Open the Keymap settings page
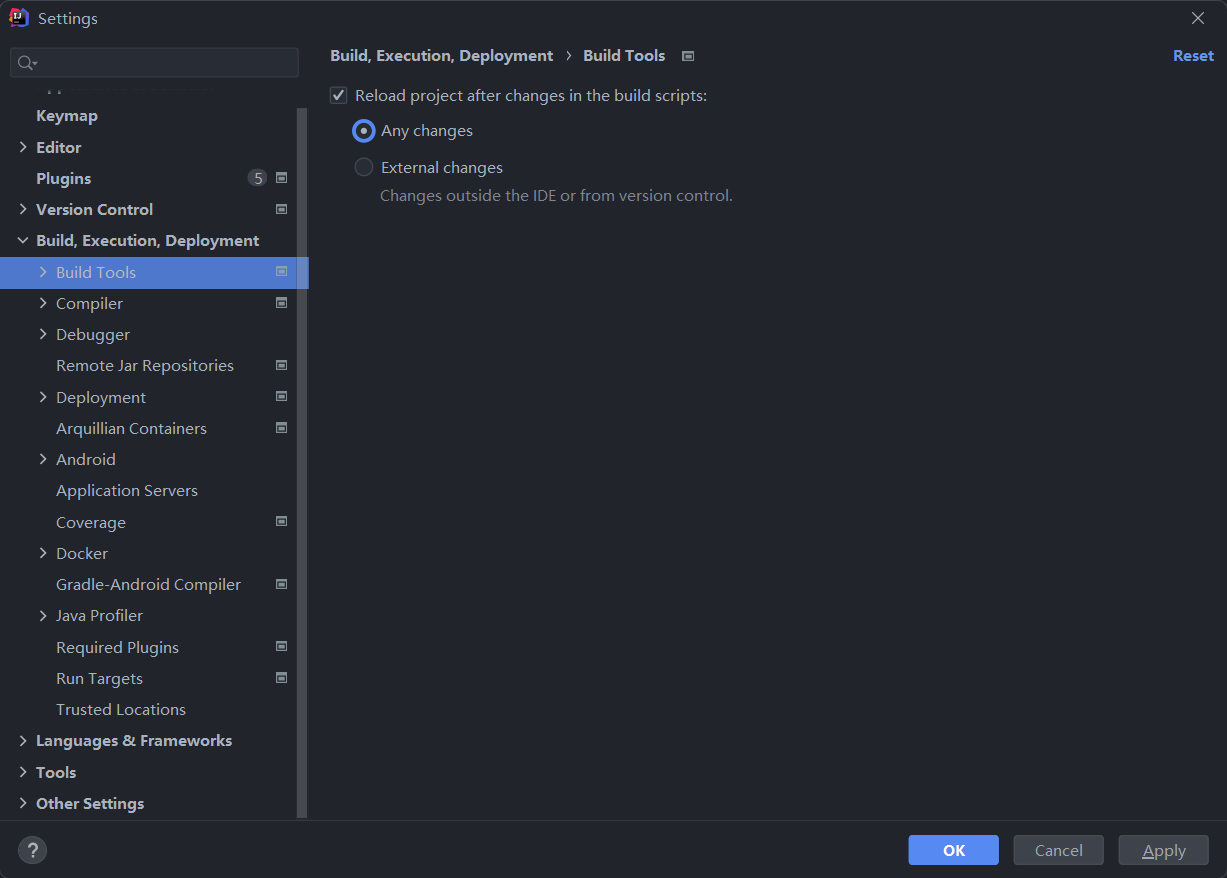1227x878 pixels. pyautogui.click(x=67, y=116)
